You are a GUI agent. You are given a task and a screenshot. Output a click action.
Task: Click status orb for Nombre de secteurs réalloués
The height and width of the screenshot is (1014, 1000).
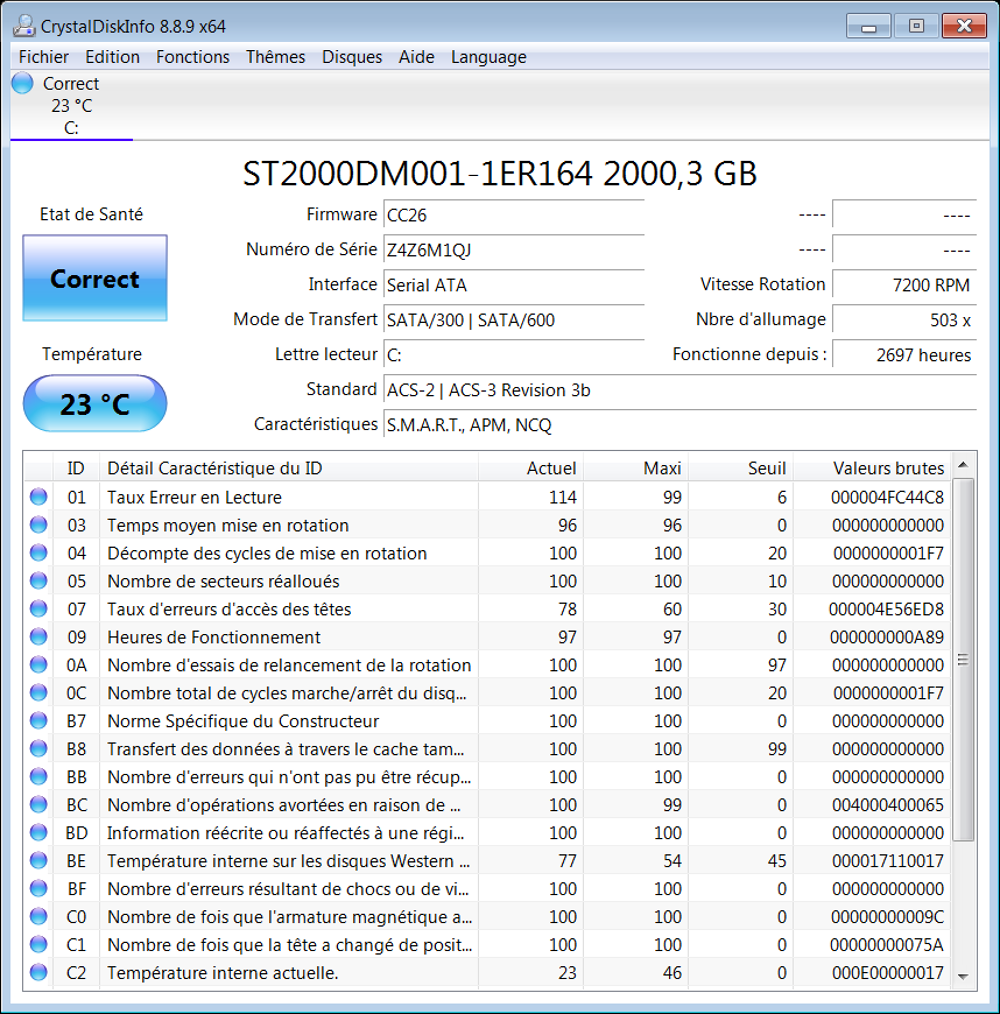(x=39, y=581)
